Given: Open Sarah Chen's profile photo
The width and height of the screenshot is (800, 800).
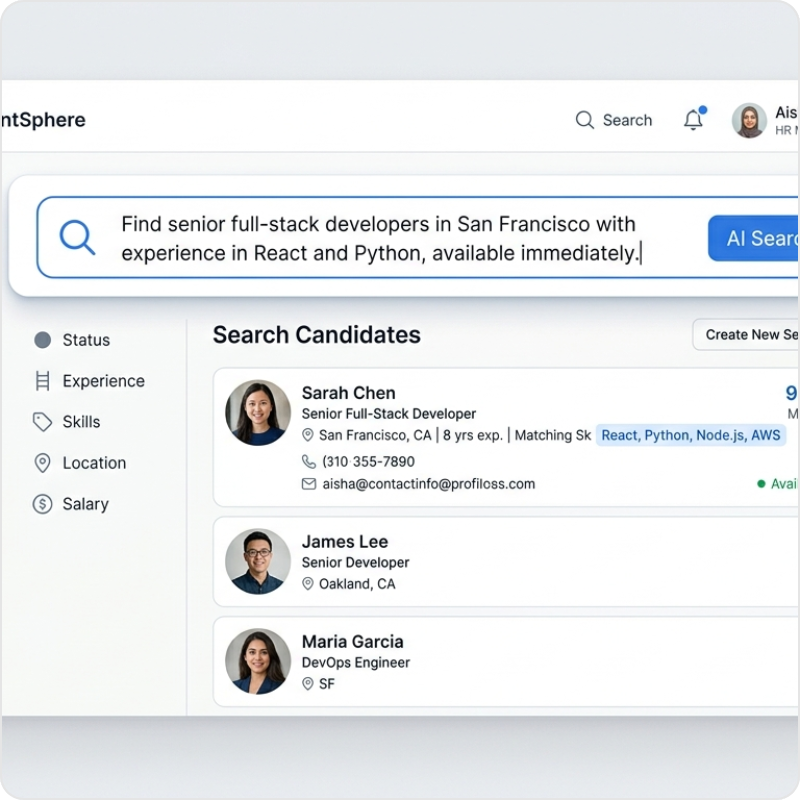Looking at the screenshot, I should 258,413.
